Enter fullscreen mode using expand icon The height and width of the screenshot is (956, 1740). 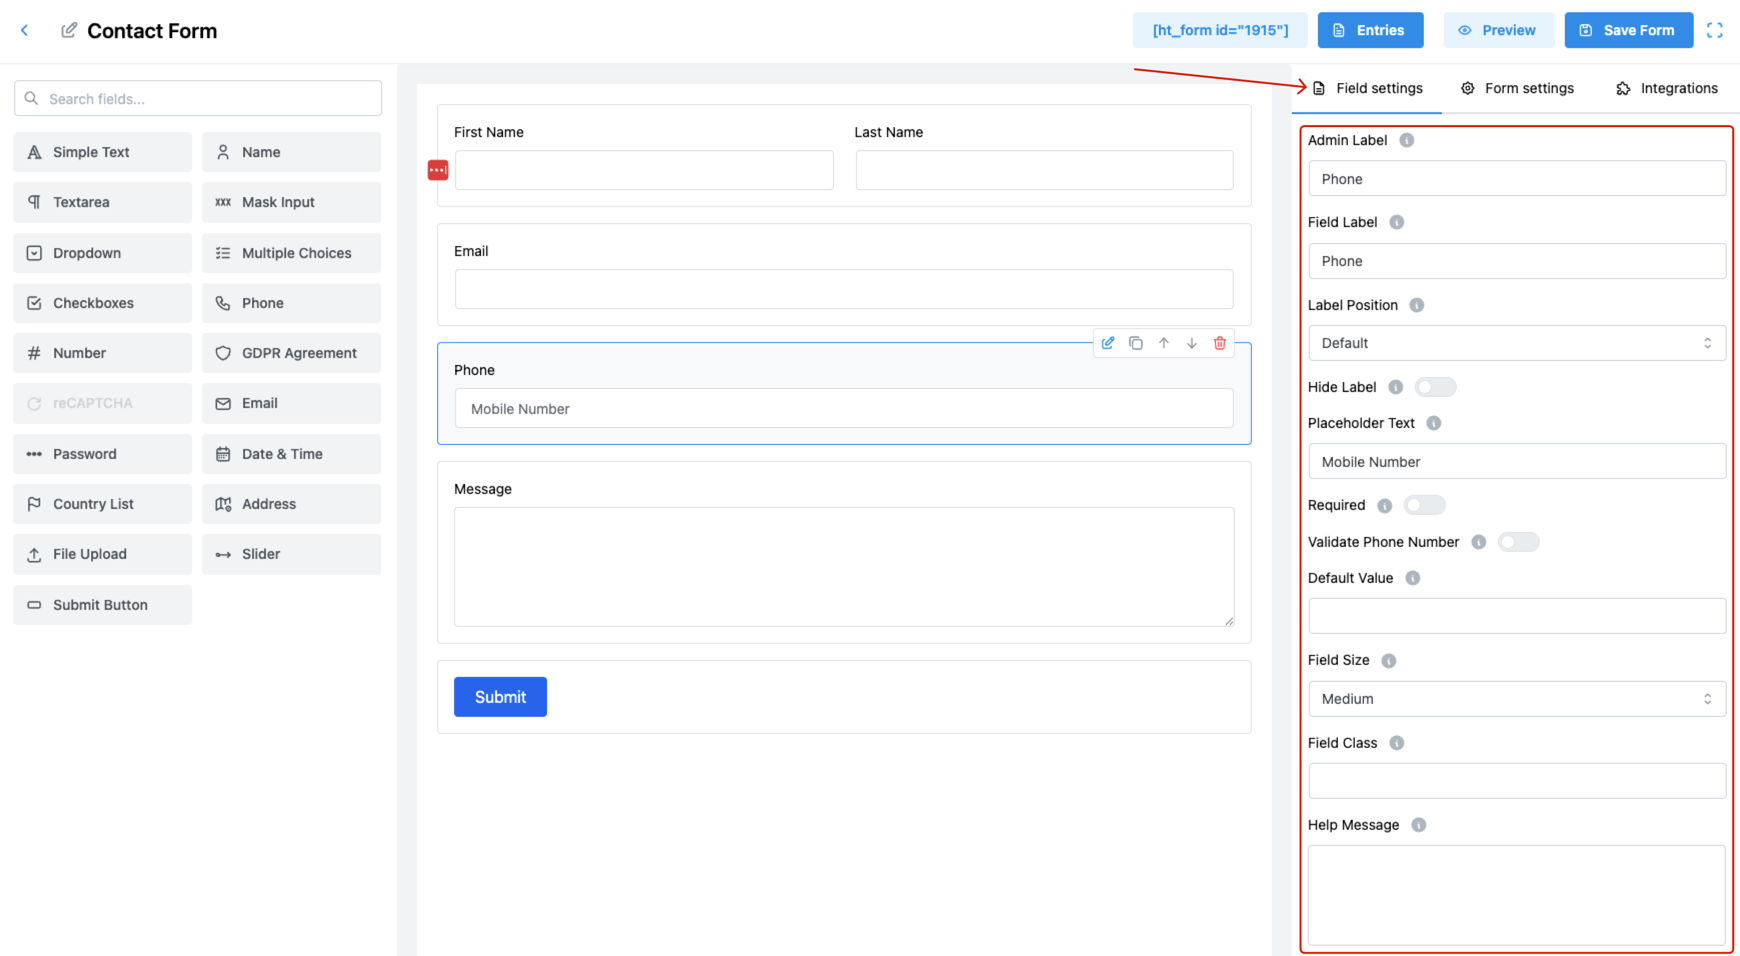coord(1715,30)
